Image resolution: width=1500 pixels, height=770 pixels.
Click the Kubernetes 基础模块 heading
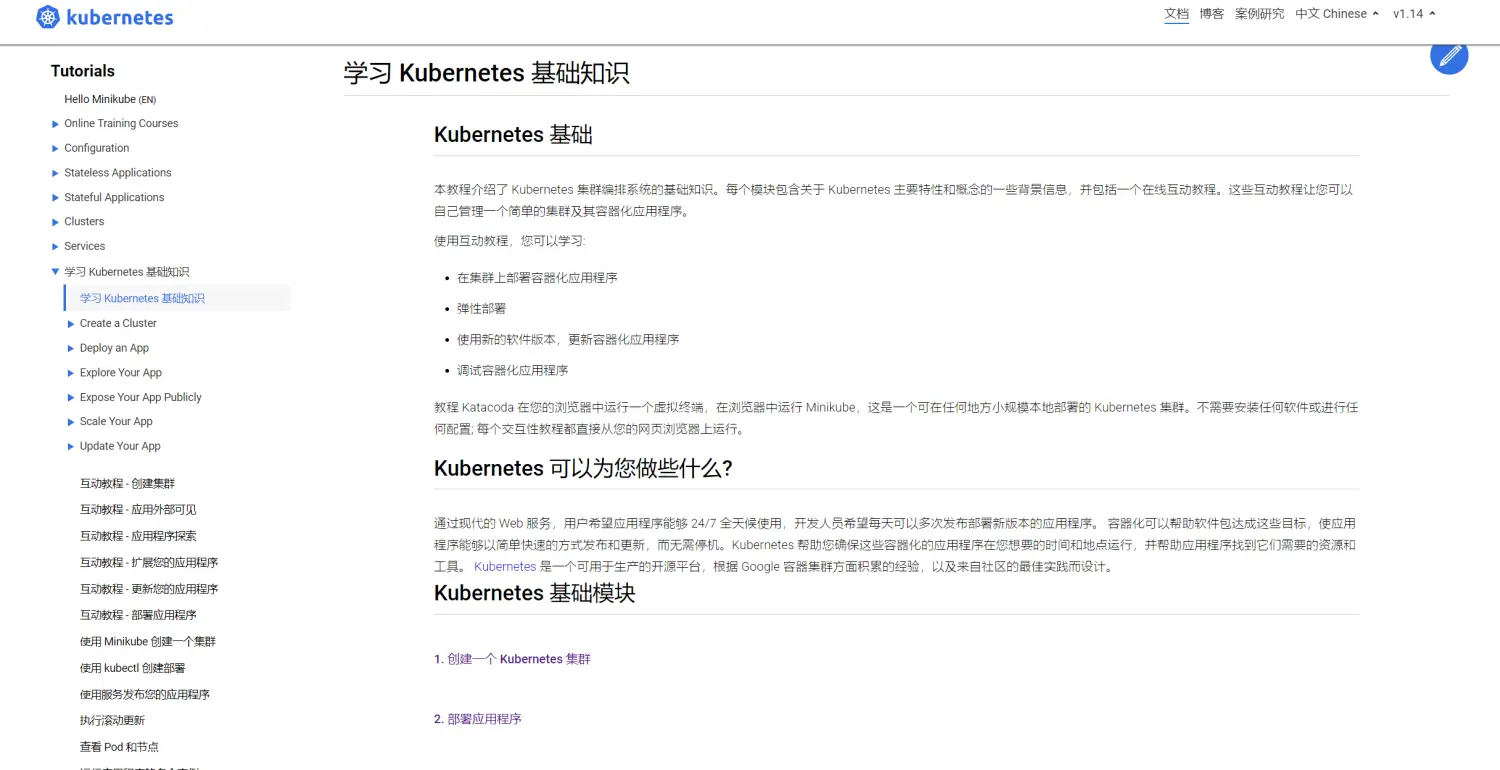[x=535, y=593]
